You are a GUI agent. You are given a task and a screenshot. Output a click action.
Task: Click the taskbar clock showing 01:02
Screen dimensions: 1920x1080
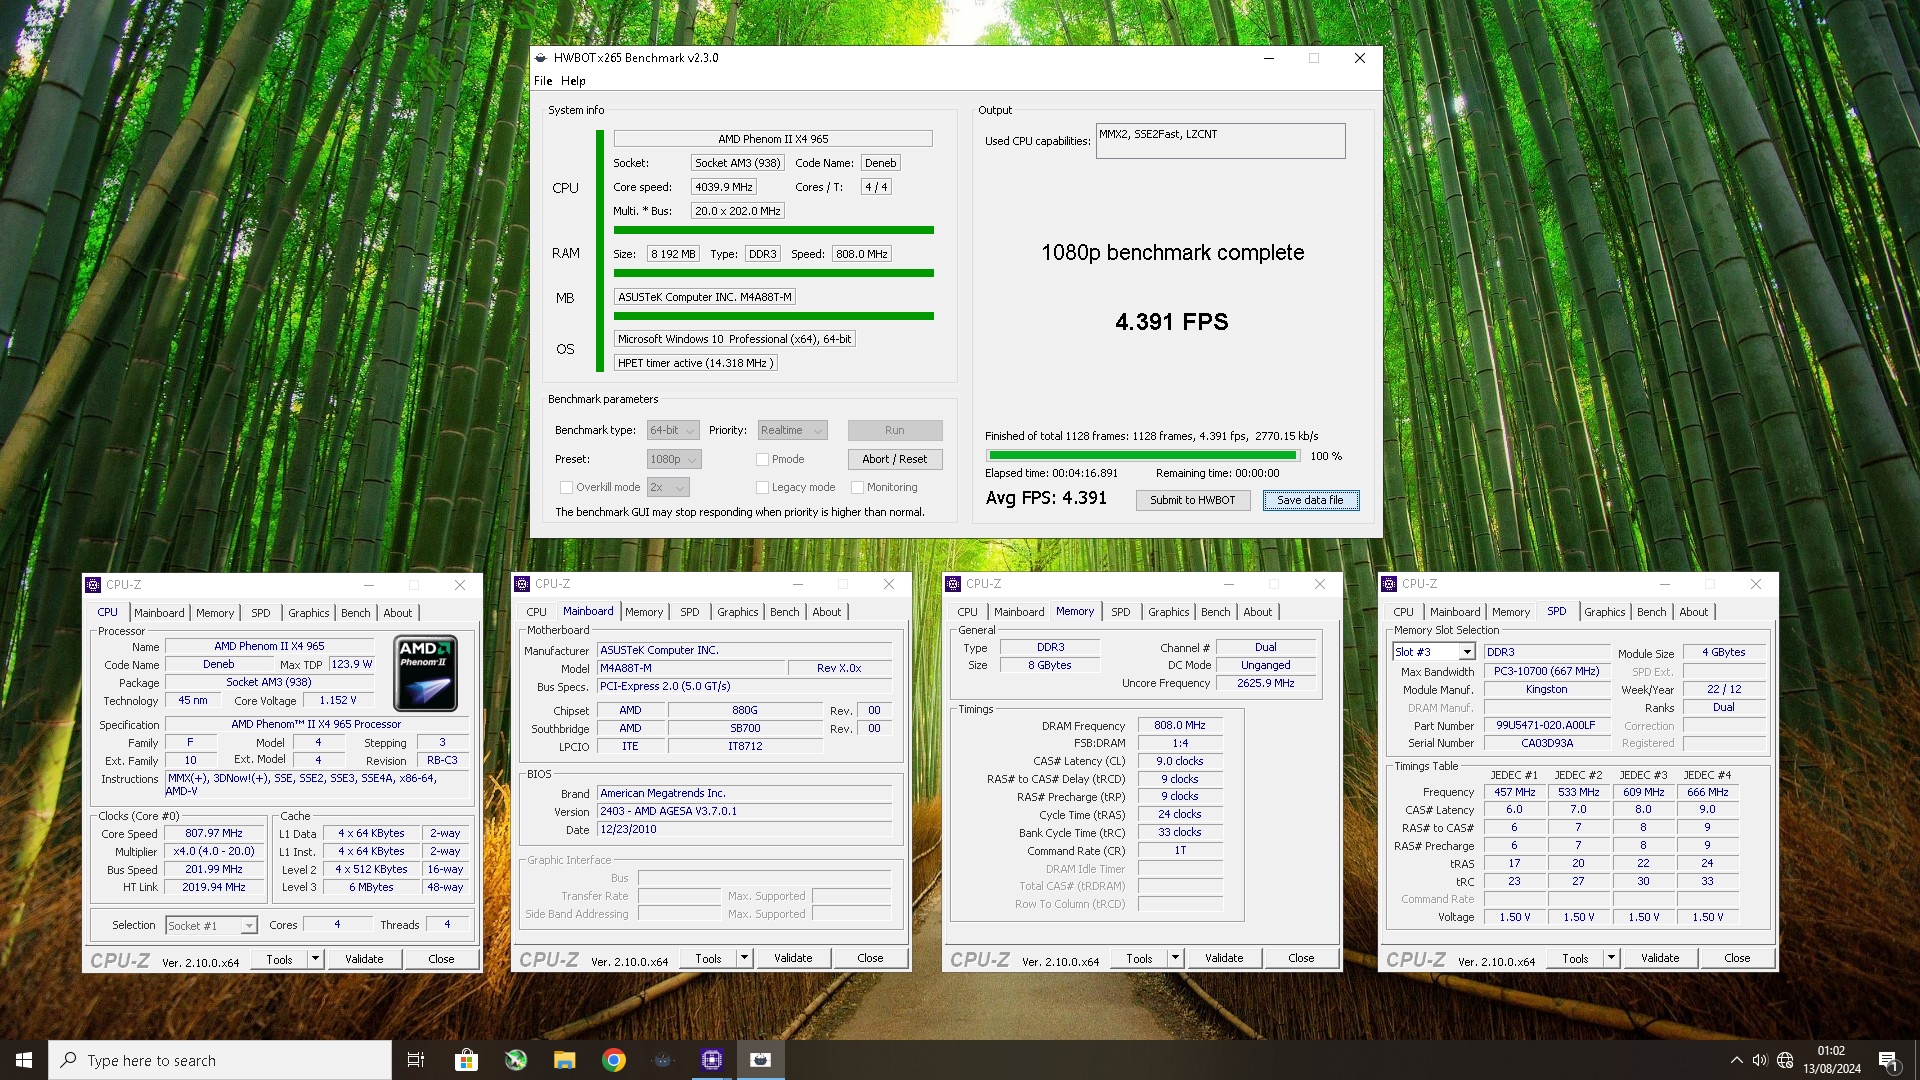point(1832,1060)
